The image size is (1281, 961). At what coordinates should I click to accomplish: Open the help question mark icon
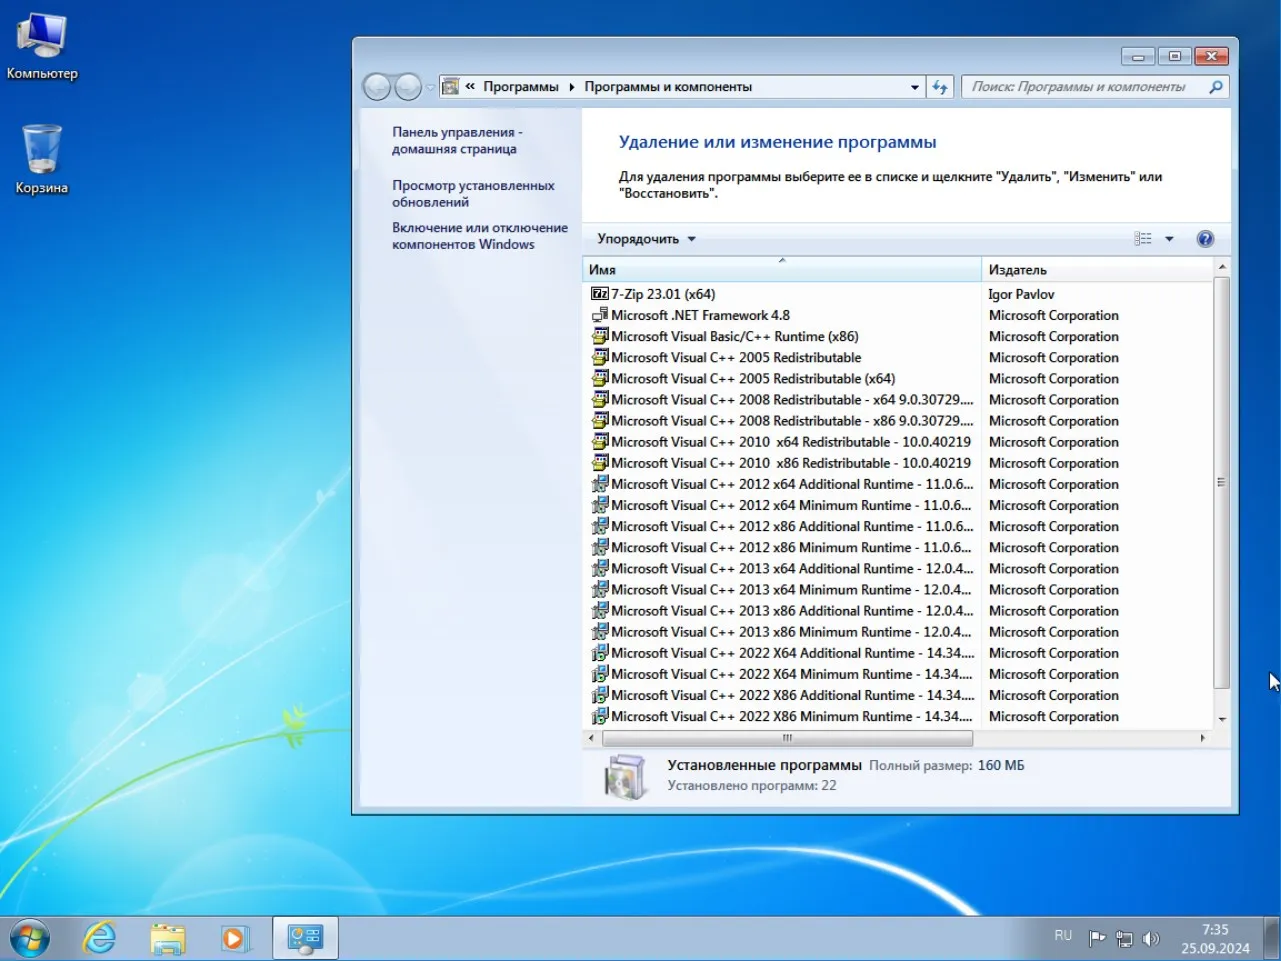coord(1205,239)
